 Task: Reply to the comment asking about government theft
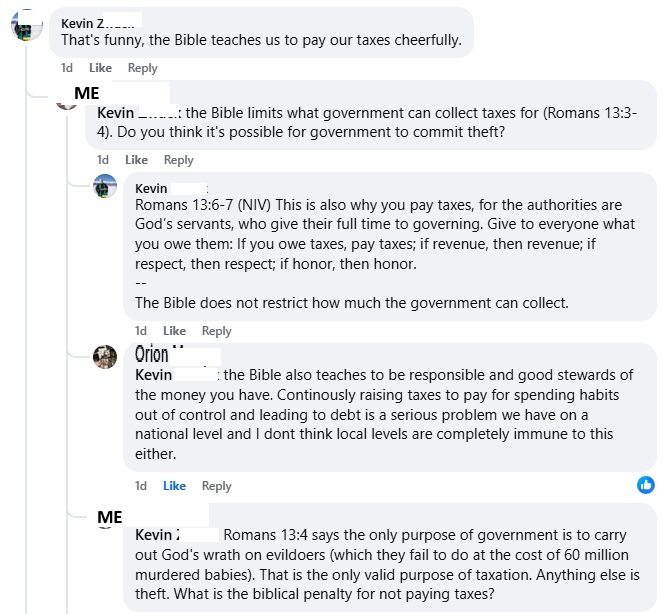click(x=178, y=160)
